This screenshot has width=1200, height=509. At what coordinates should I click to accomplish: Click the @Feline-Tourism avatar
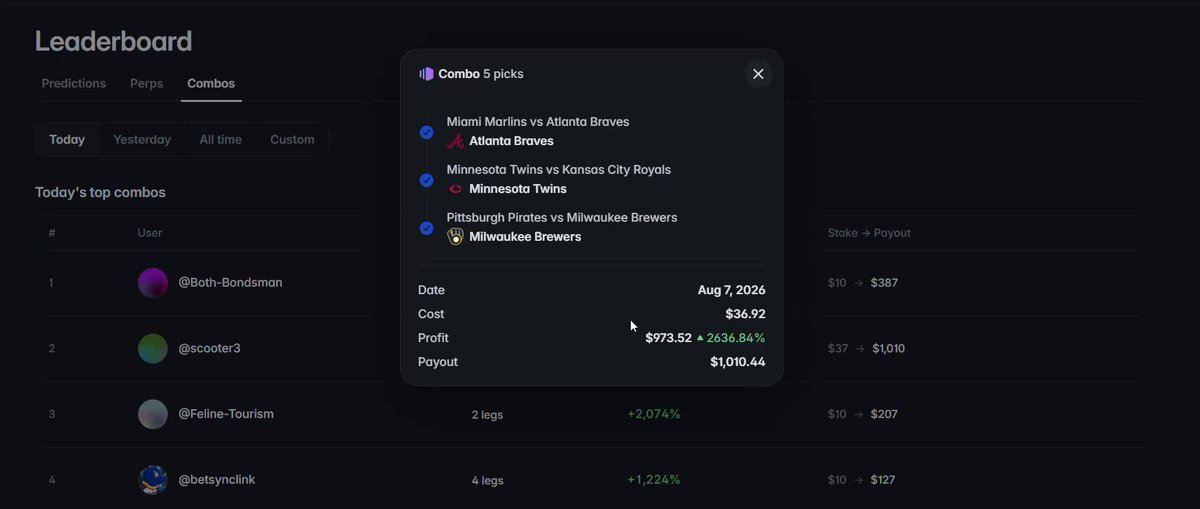coord(153,414)
